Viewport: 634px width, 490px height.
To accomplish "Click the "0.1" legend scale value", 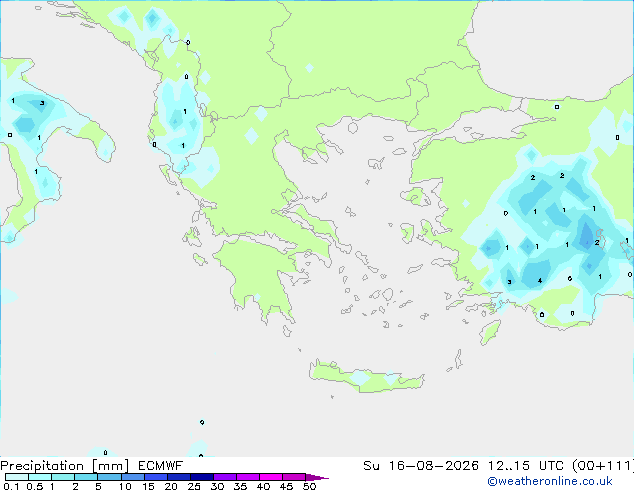I will coord(10,486).
